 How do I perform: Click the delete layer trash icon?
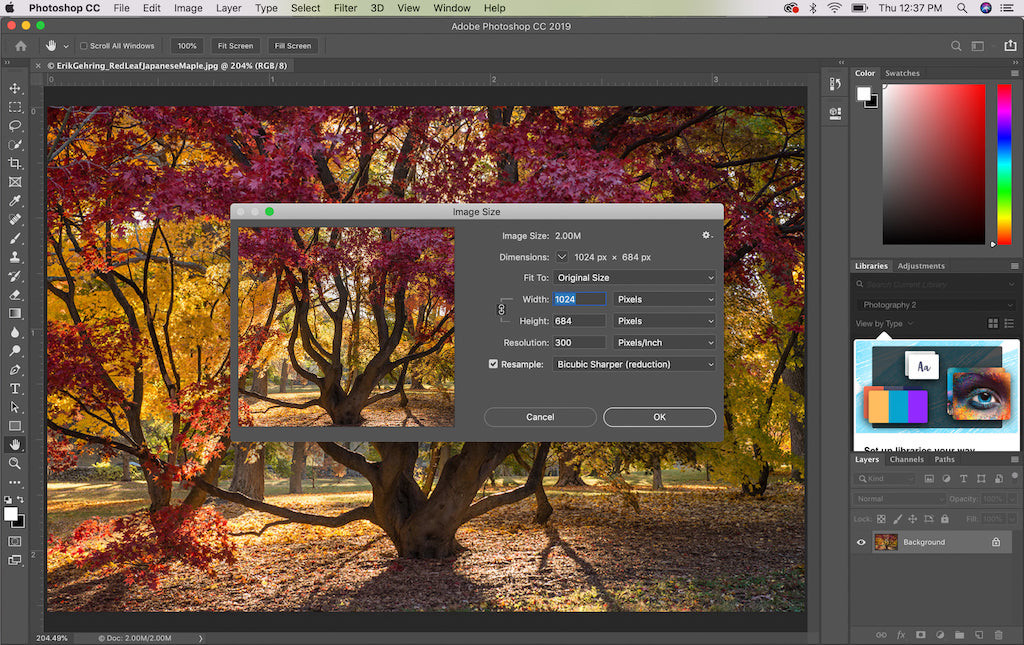coord(998,635)
